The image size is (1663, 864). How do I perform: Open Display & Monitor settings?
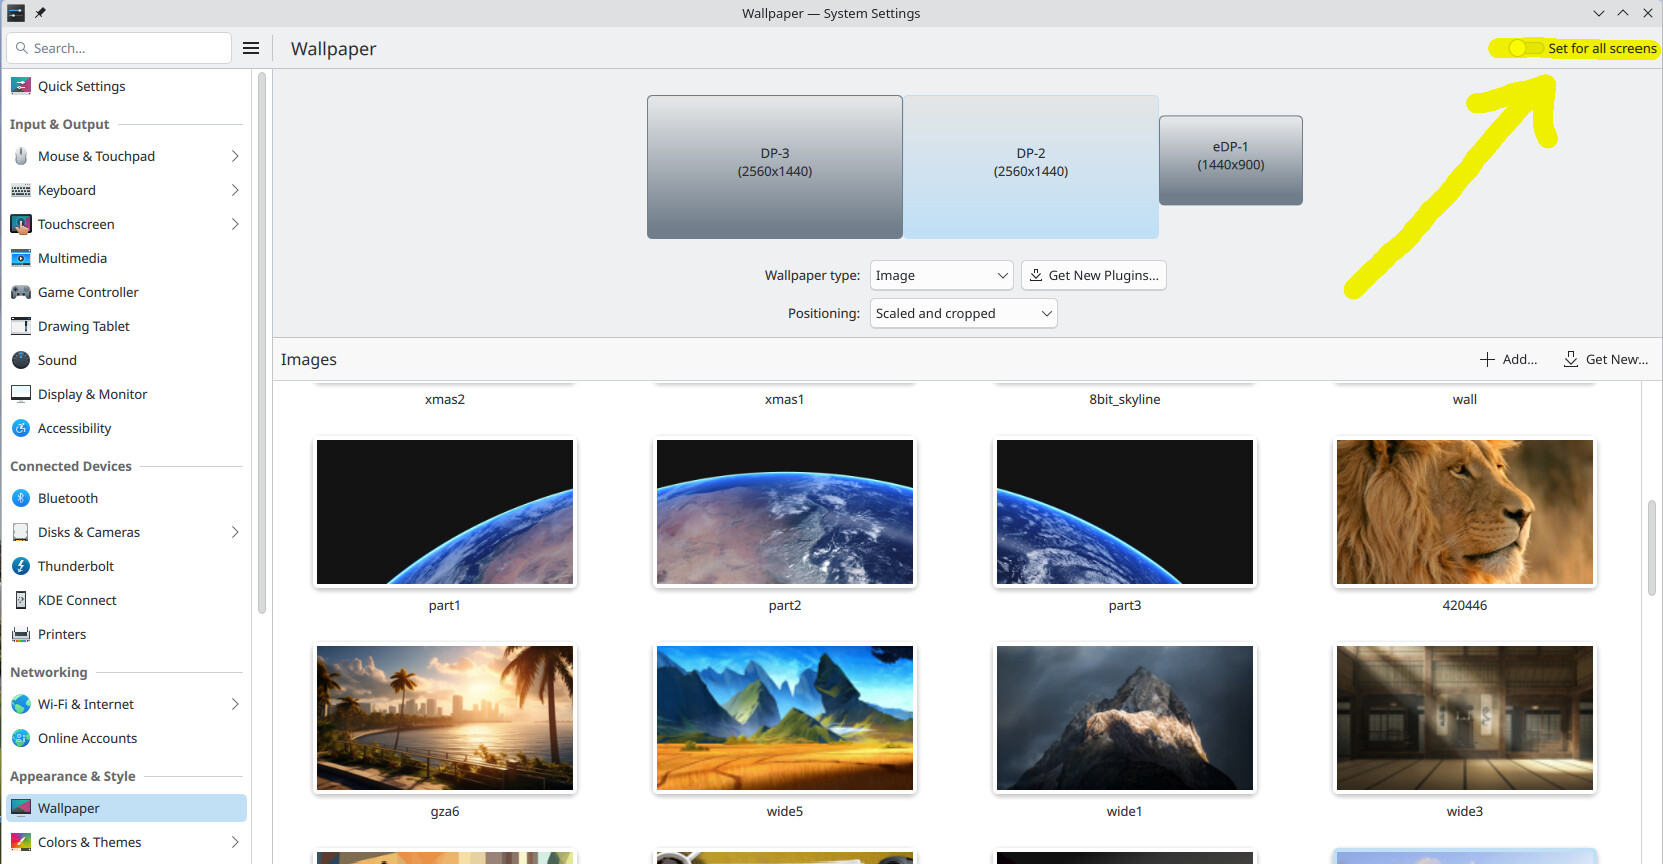click(x=92, y=394)
